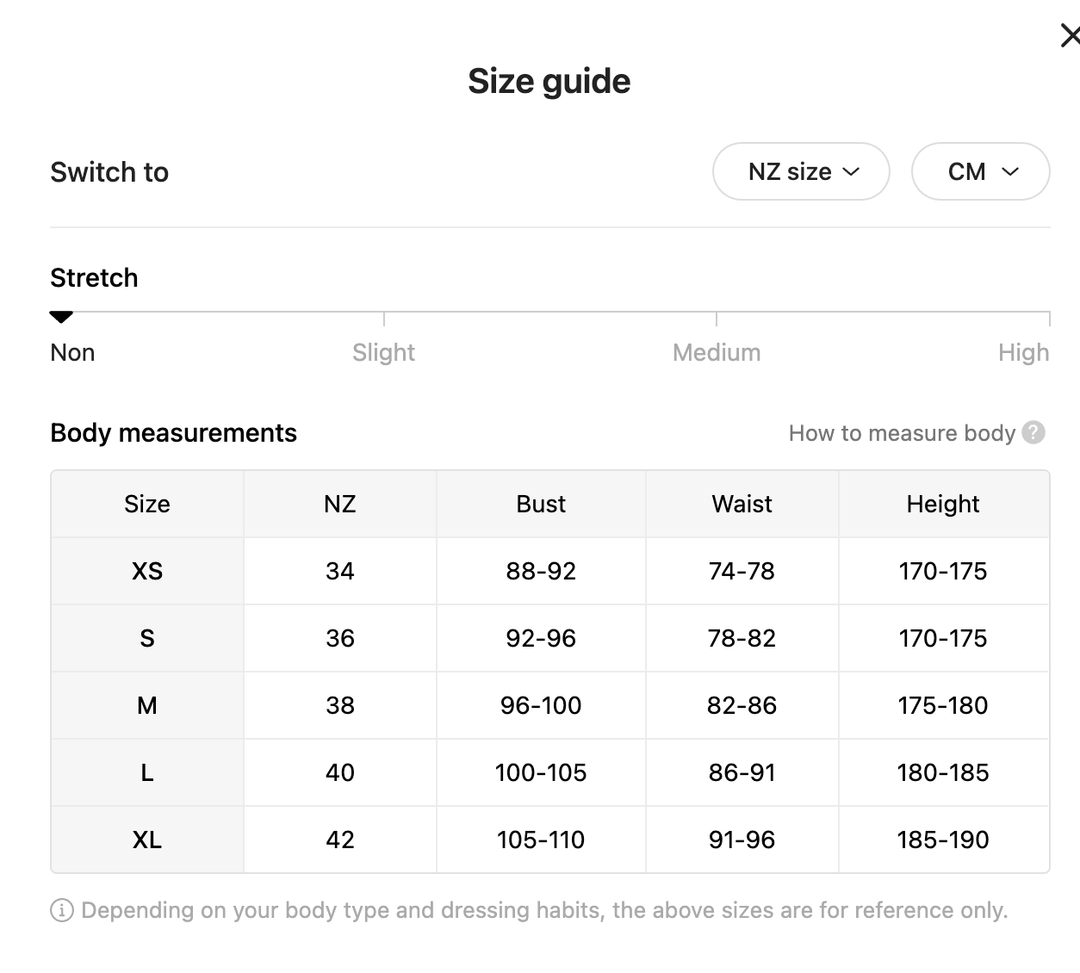The height and width of the screenshot is (973, 1080).
Task: Click the Height column header
Action: click(943, 504)
